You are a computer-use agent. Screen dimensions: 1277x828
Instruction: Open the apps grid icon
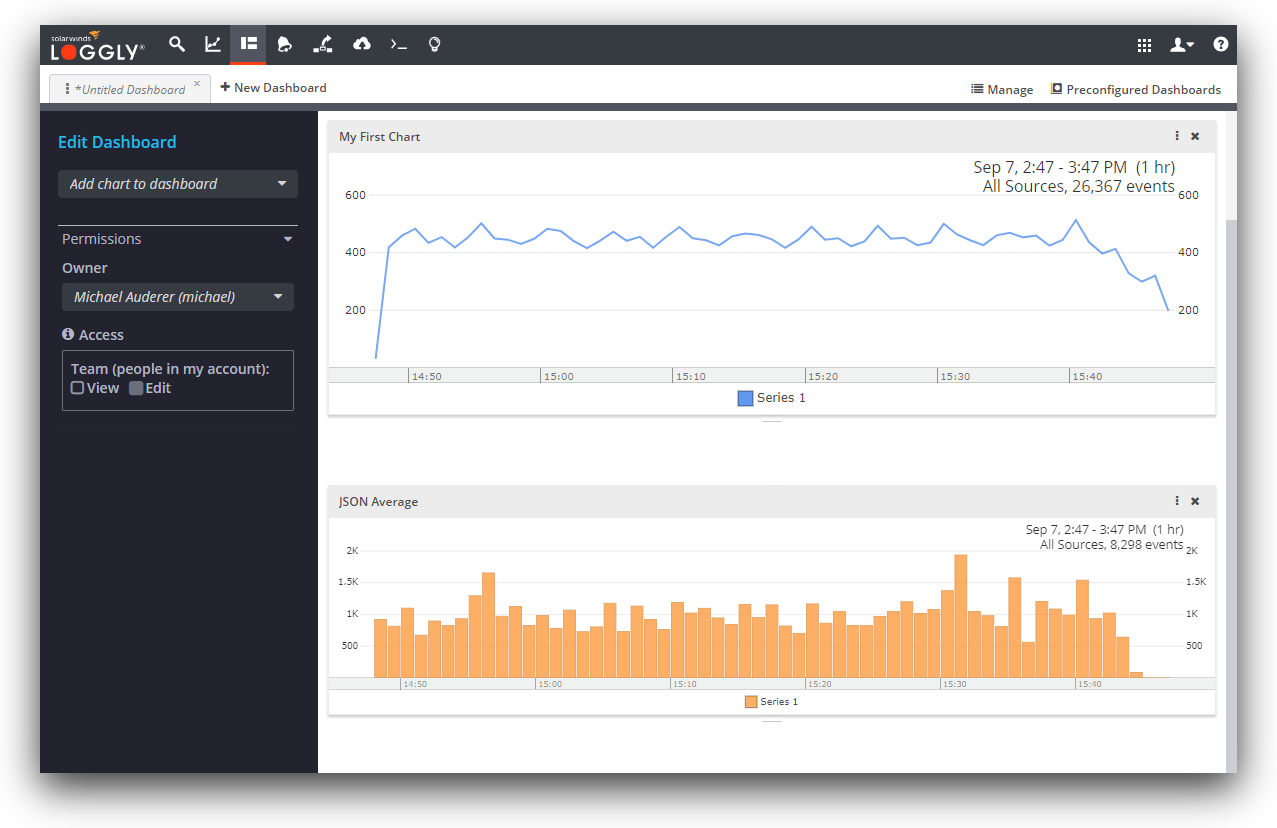click(x=1144, y=45)
